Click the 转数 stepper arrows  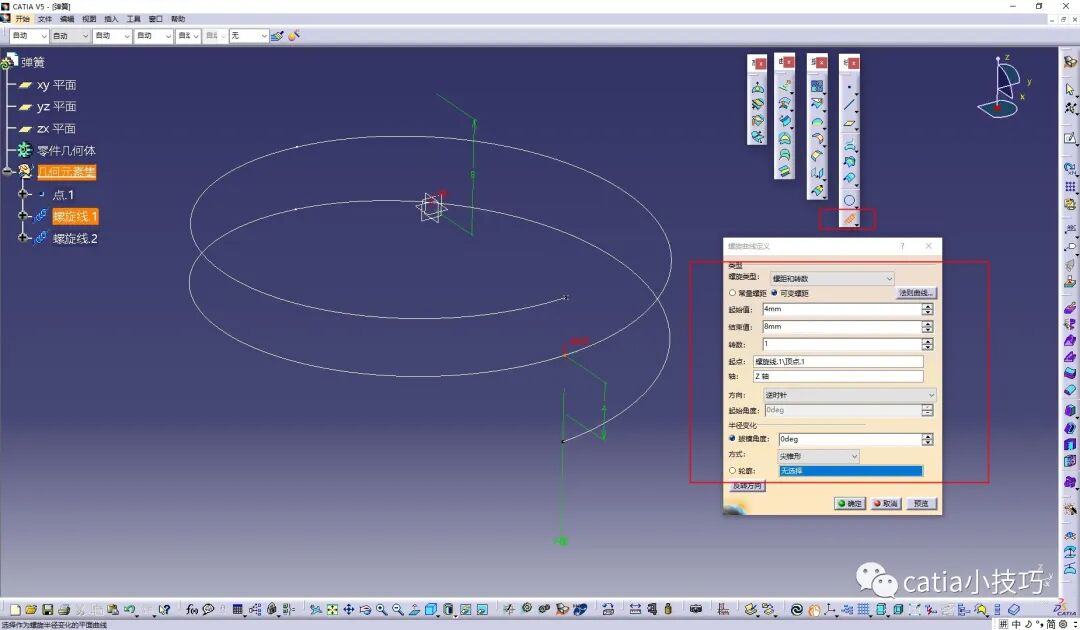[x=928, y=344]
